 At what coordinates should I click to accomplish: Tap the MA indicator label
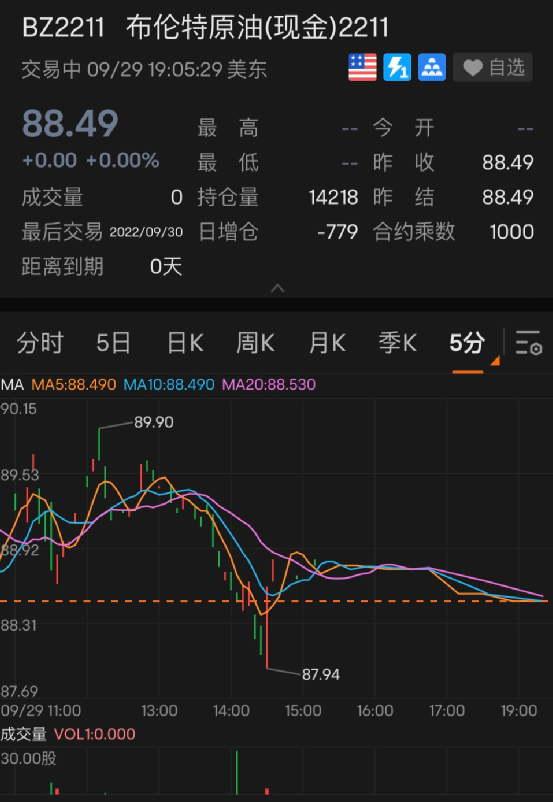click(12, 384)
